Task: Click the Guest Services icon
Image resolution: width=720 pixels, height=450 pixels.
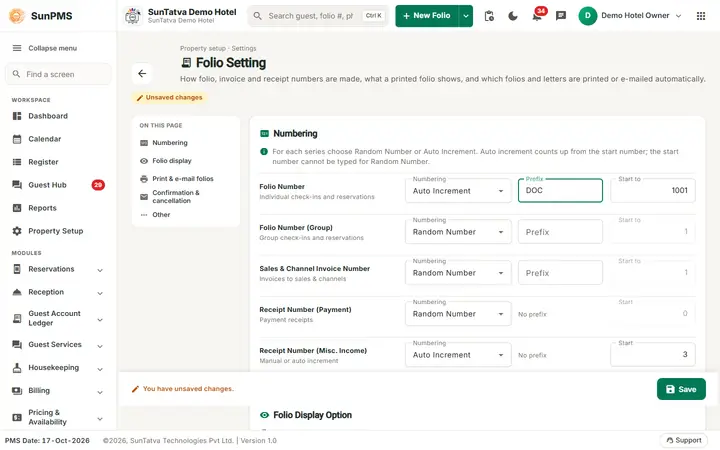Action: (17, 345)
